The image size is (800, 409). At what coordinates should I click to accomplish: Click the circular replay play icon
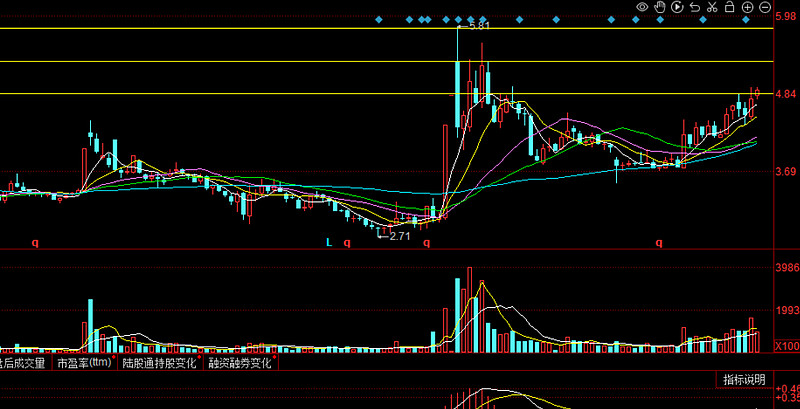point(677,7)
